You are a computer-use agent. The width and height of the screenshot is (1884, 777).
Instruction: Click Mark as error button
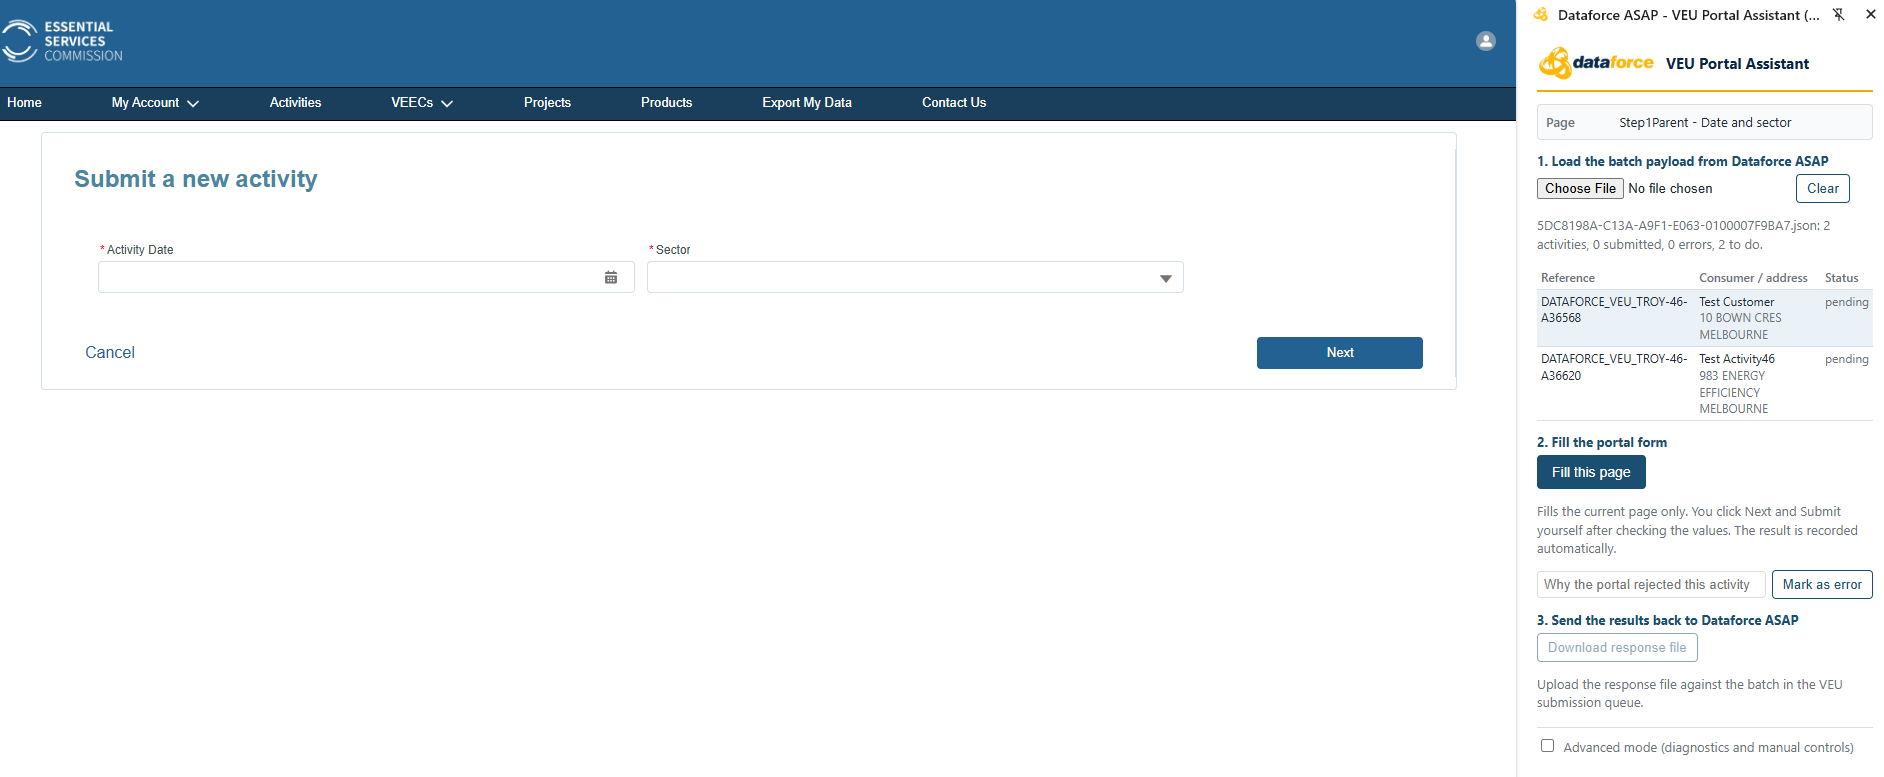click(1822, 584)
